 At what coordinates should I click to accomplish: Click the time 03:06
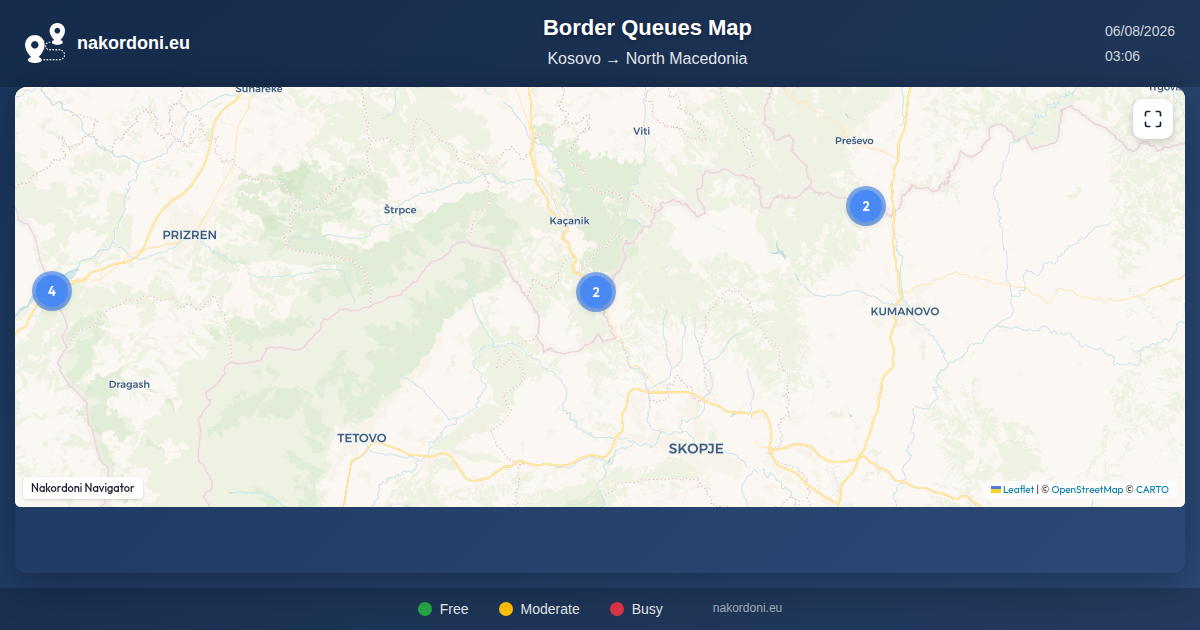(1122, 56)
